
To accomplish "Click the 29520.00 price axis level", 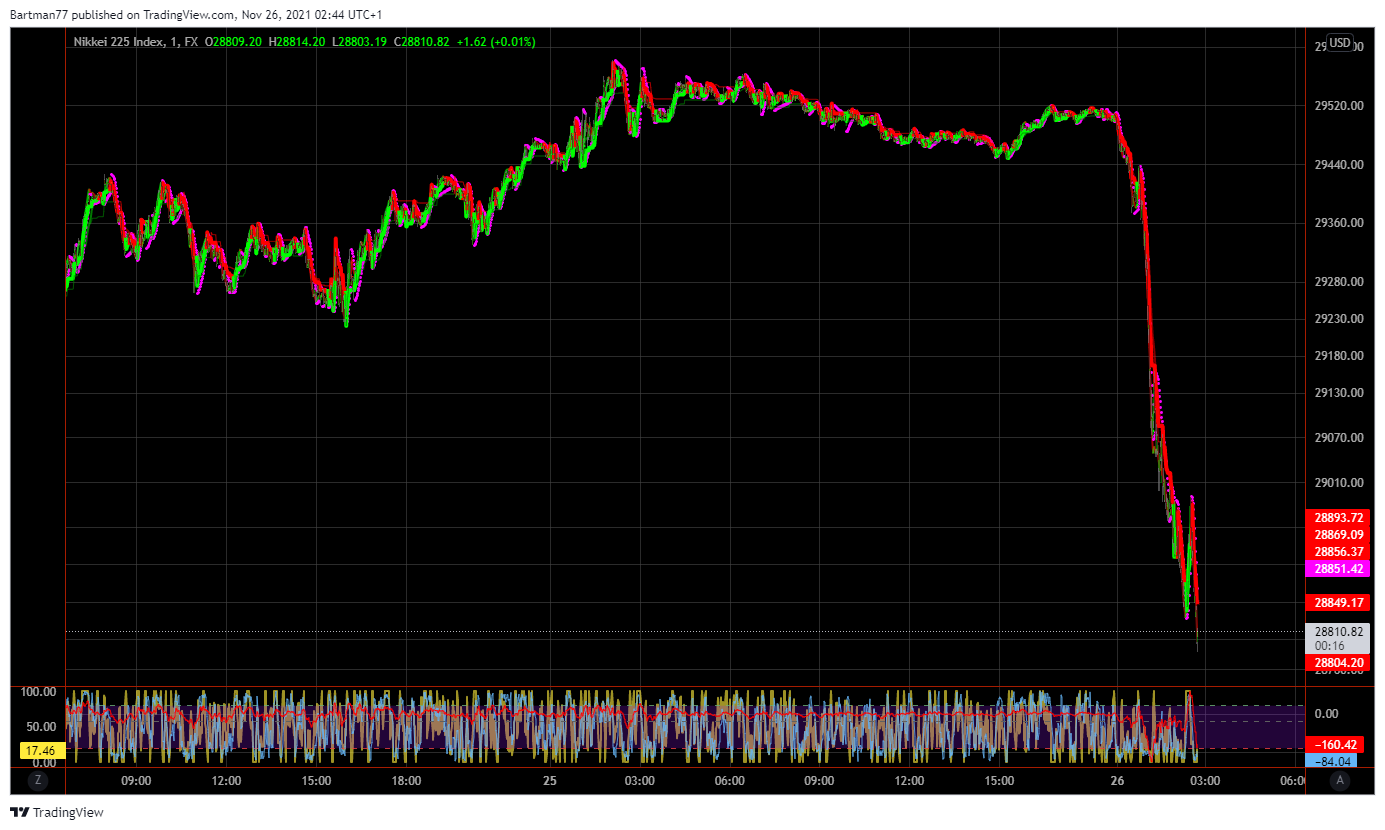I will click(1338, 105).
